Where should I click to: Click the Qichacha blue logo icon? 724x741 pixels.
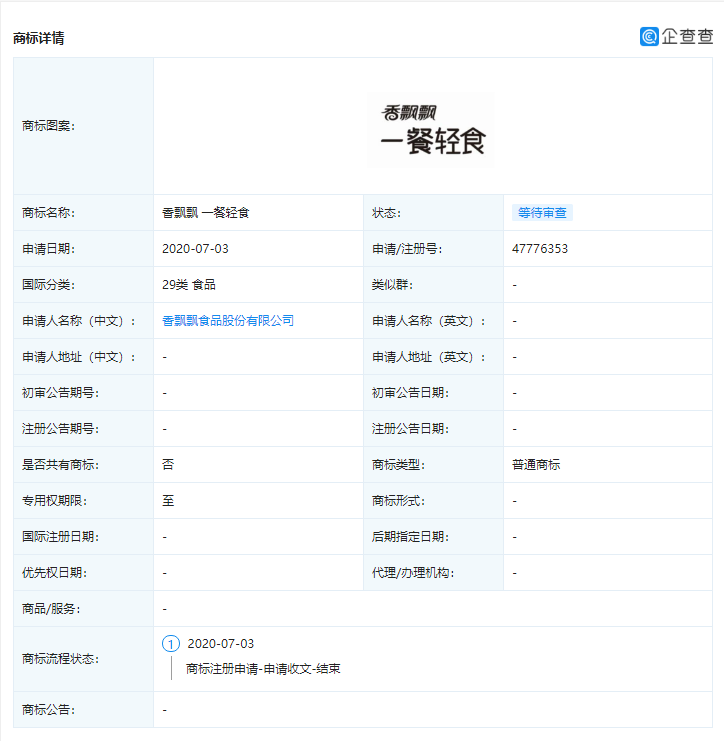(x=649, y=36)
